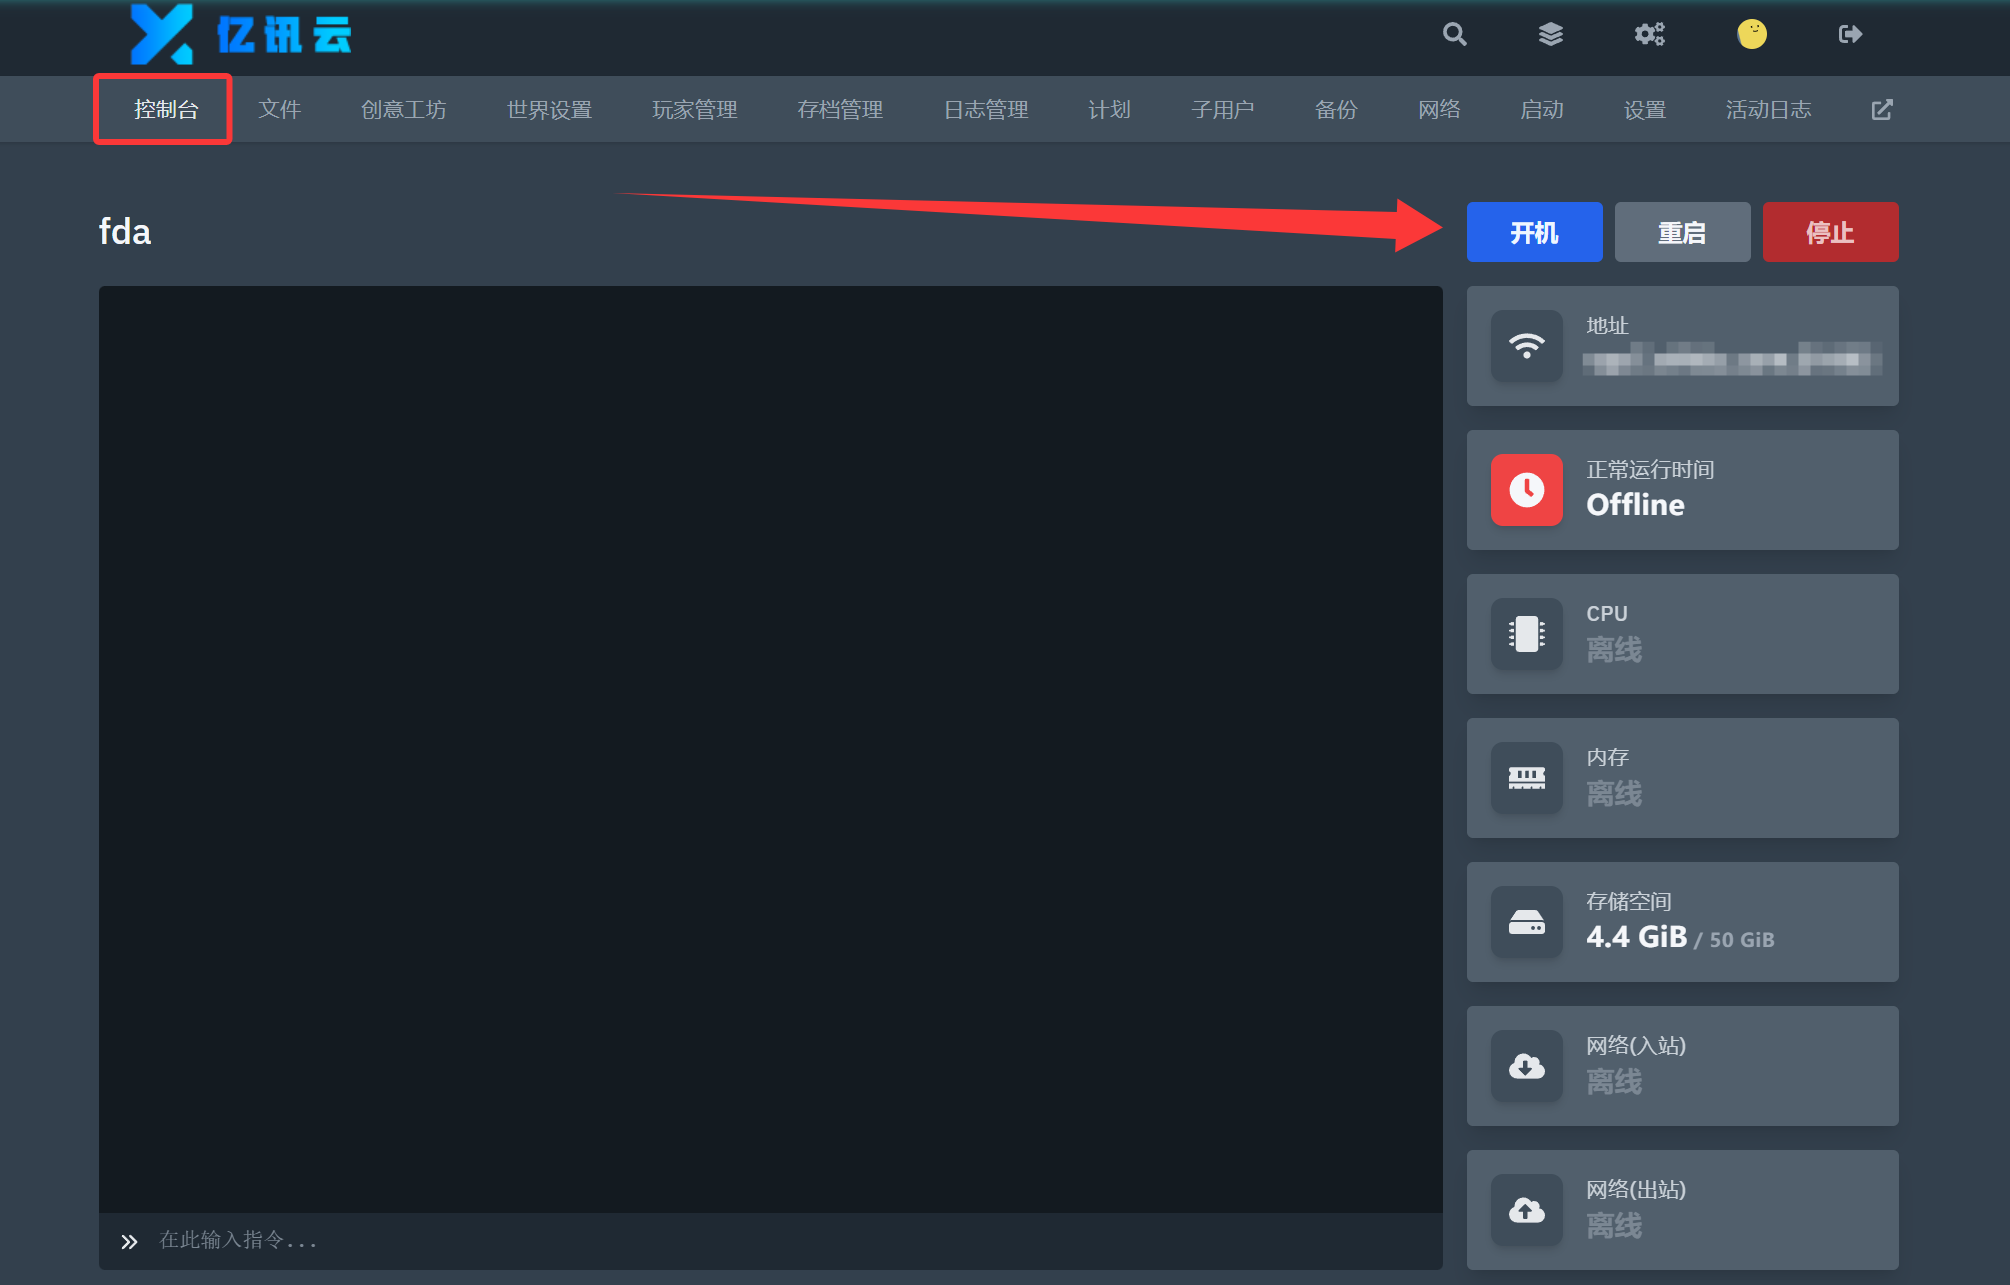
Task: Click the stacked layers server icon
Action: (x=1550, y=35)
